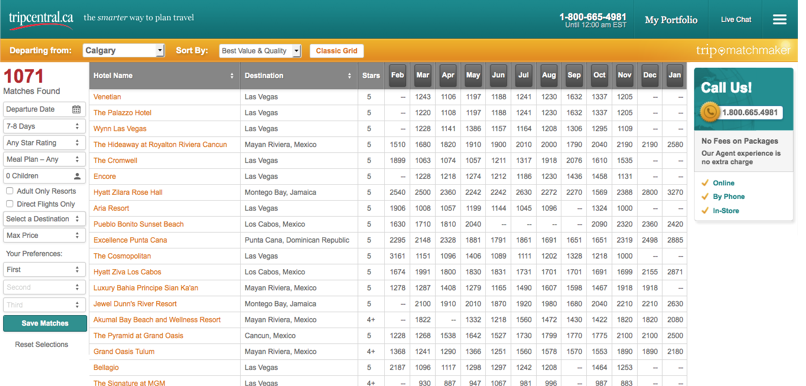Image resolution: width=806 pixels, height=386 pixels.
Task: Click the Hotel Name sort arrows
Action: [232, 76]
